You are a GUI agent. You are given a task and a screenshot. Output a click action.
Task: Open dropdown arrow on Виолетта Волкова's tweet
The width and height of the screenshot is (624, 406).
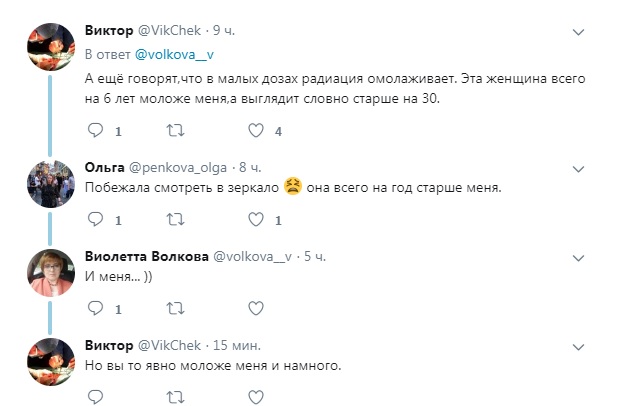click(x=577, y=256)
